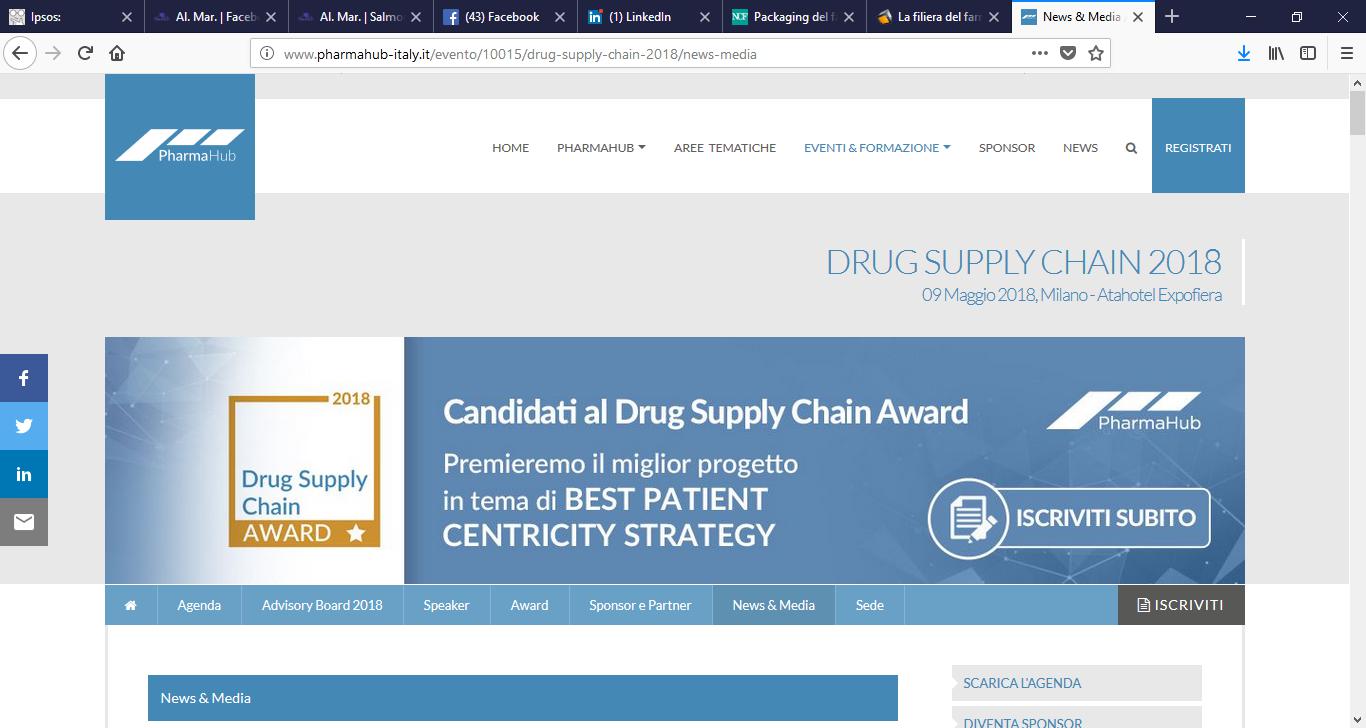Go back with the browser back arrow
Screen dimensions: 1366x728
point(19,53)
